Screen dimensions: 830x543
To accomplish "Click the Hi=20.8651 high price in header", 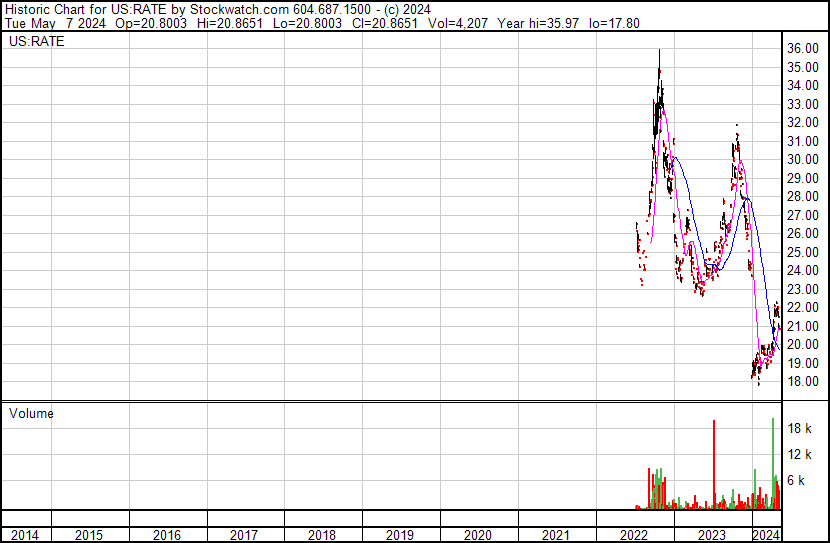I will (x=230, y=23).
